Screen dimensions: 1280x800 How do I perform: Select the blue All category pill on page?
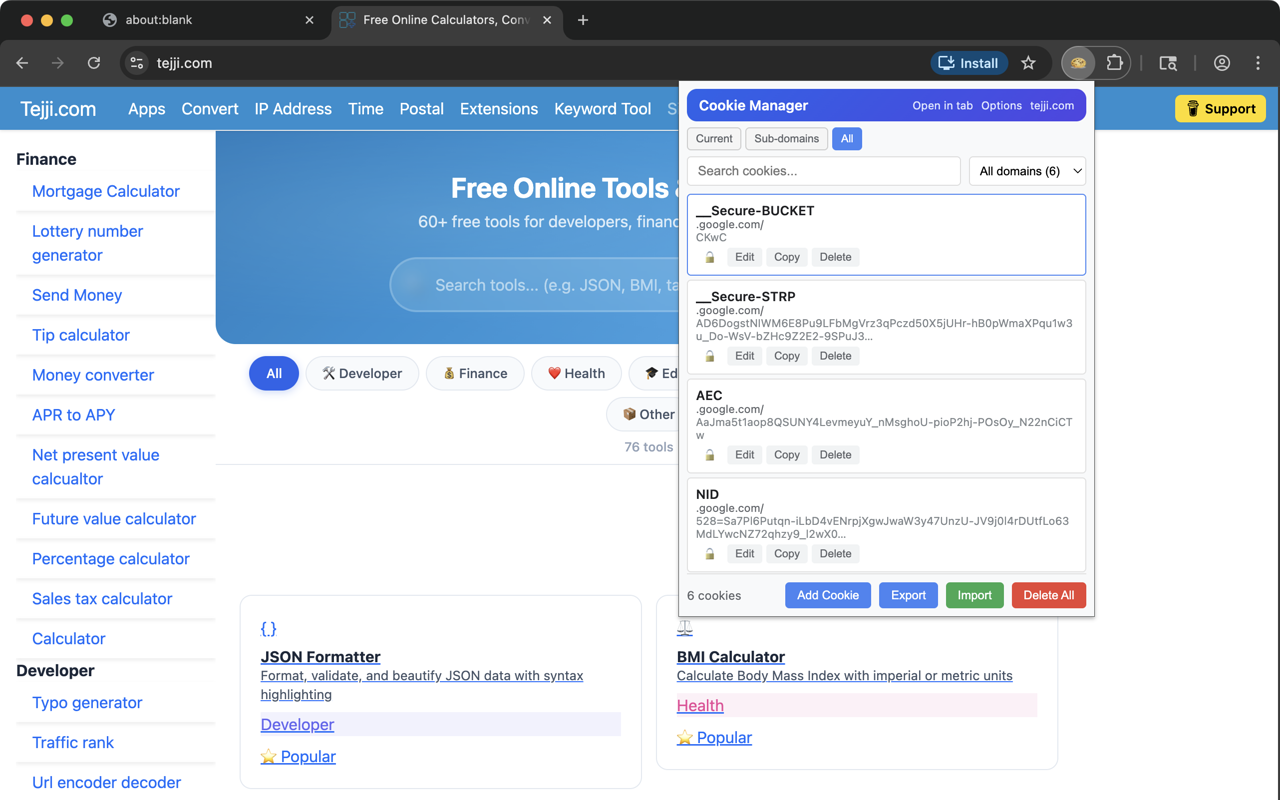[x=274, y=374]
